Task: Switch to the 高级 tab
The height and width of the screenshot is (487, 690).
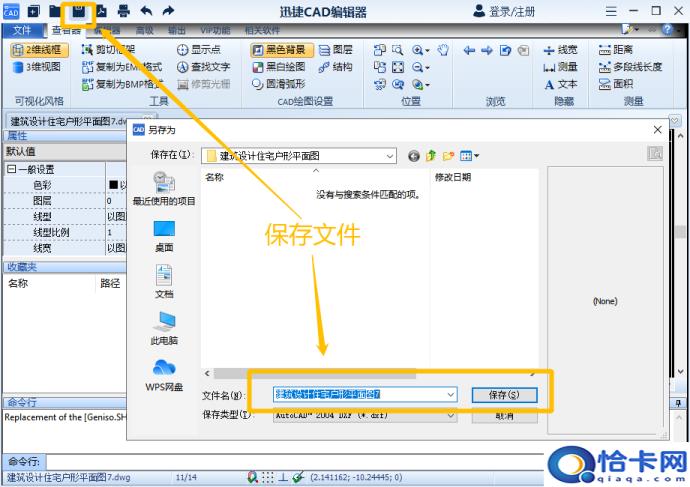Action: coord(145,30)
